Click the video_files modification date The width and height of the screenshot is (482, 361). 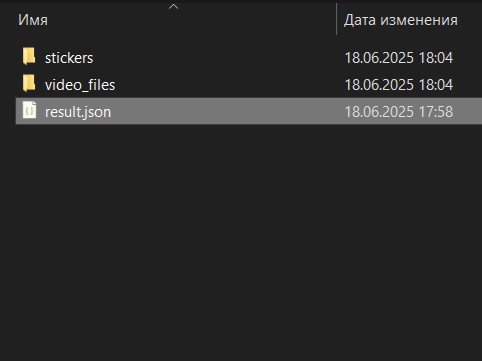pyautogui.click(x=399, y=85)
